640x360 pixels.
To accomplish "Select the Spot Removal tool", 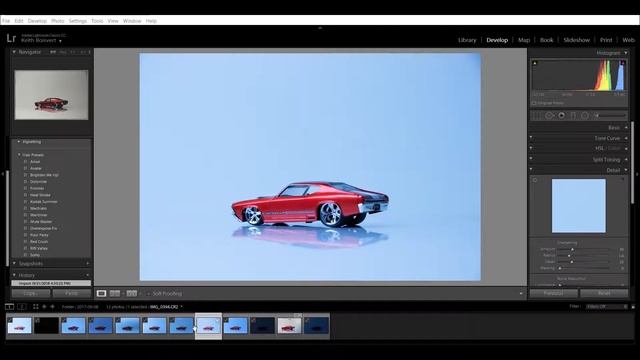I will (x=549, y=116).
